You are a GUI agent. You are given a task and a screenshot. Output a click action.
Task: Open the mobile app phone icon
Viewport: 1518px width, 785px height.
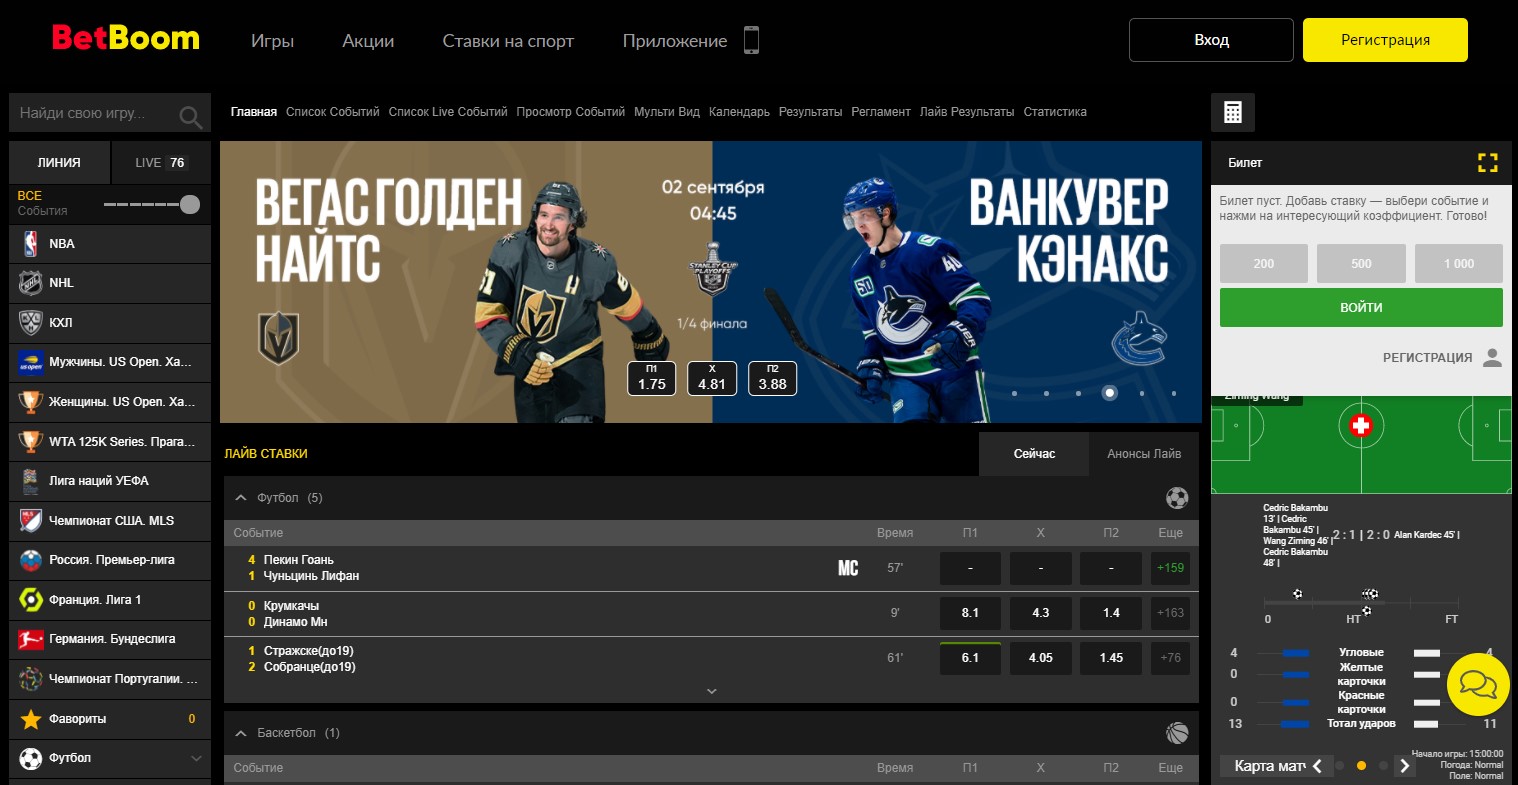tap(751, 40)
